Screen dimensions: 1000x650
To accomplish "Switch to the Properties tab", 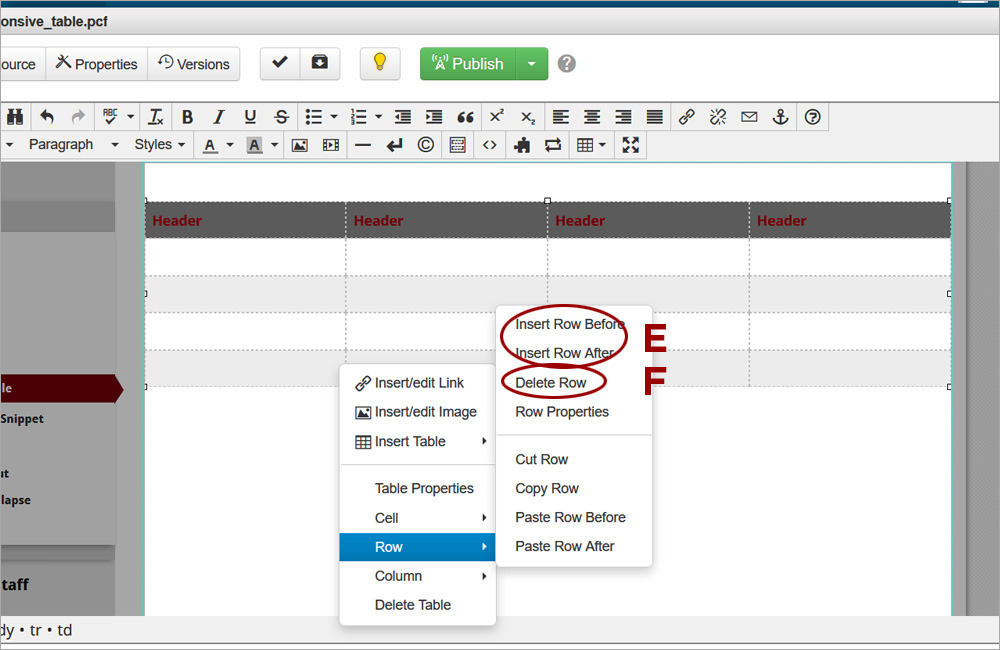I will coord(96,63).
